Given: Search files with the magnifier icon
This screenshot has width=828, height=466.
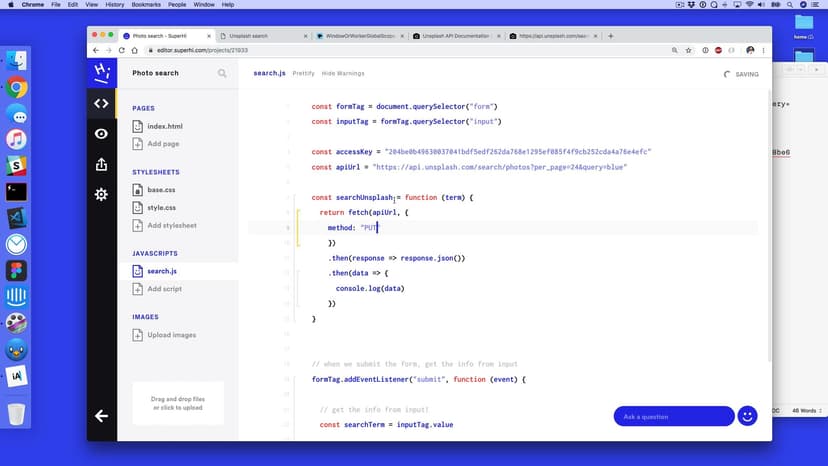Looking at the screenshot, I should point(222,73).
